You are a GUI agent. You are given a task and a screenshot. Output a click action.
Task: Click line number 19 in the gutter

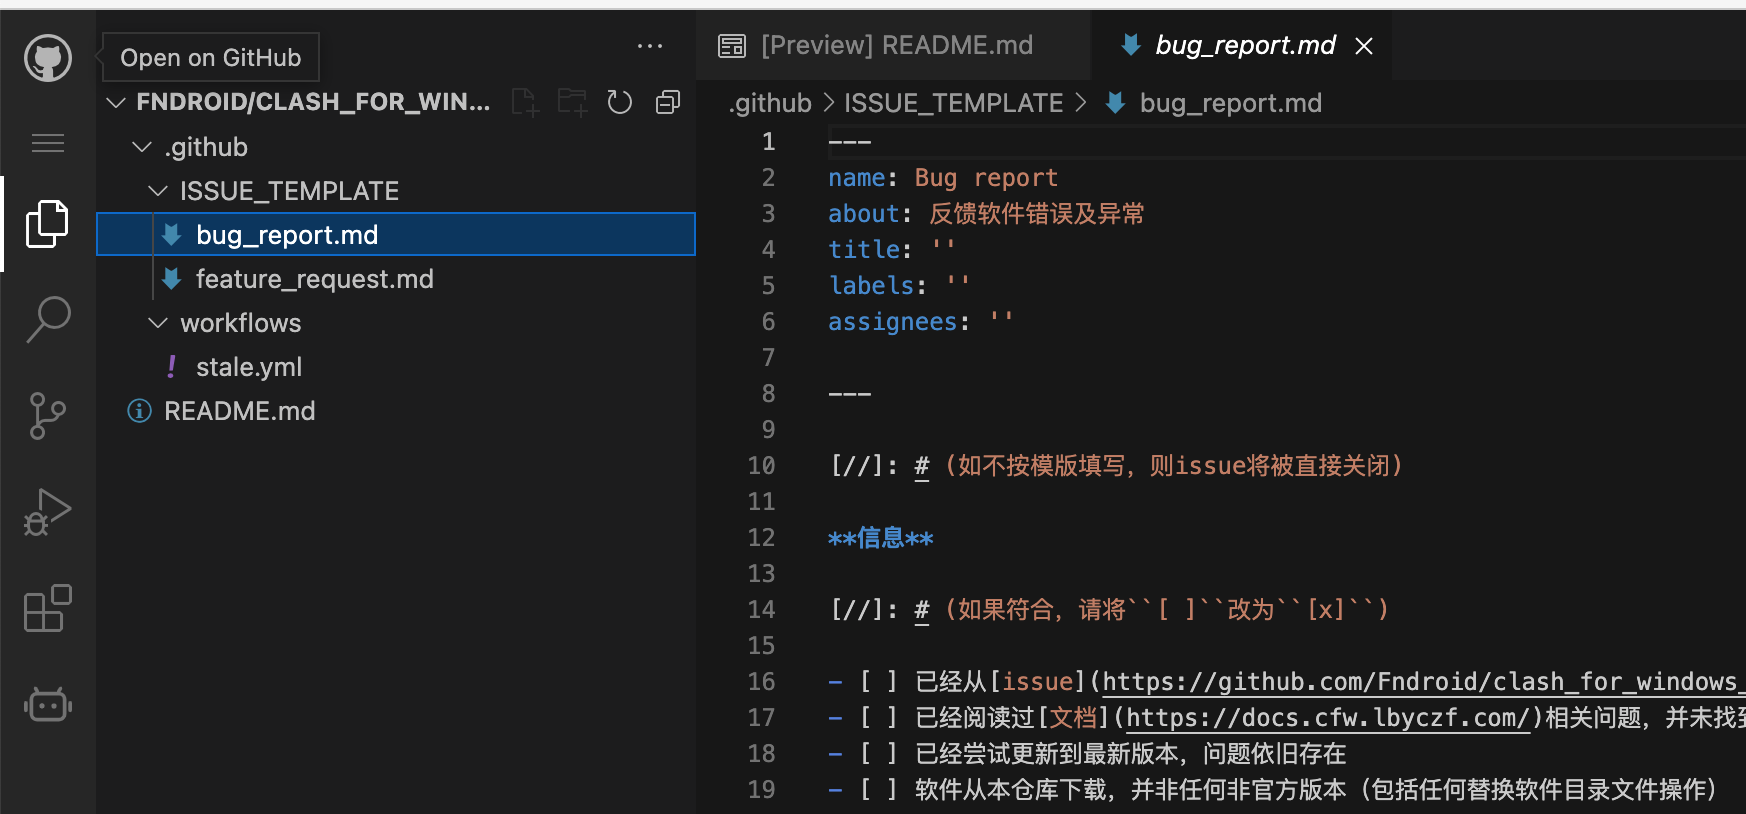click(762, 790)
